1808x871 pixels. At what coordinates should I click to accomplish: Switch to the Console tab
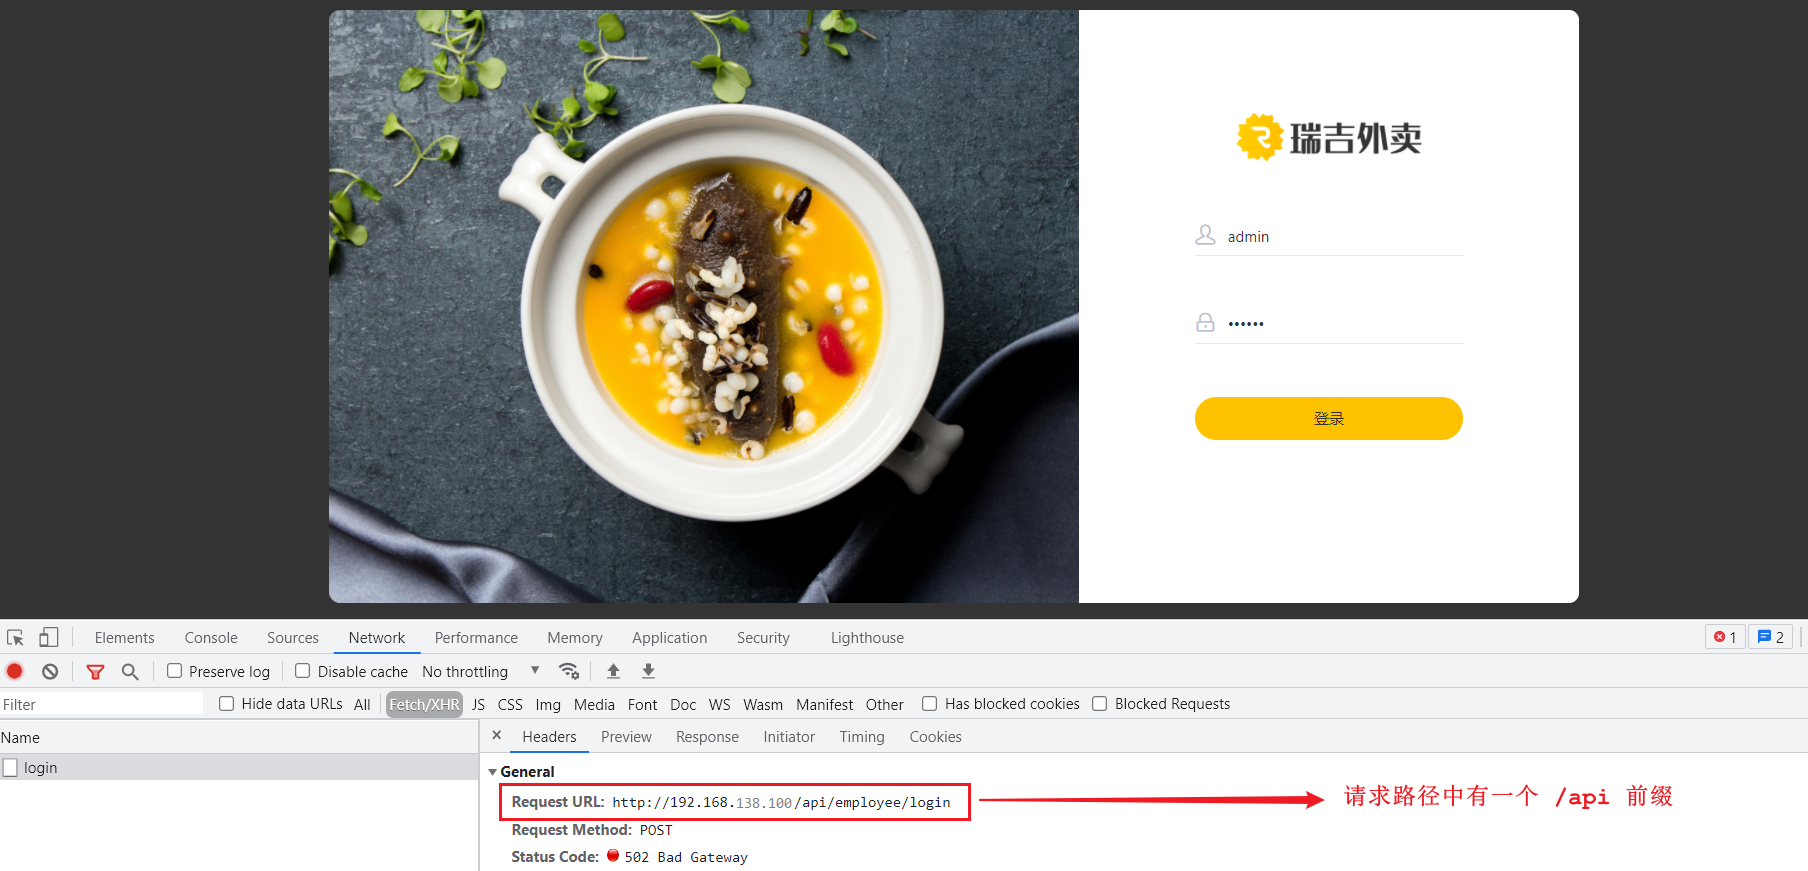[211, 638]
